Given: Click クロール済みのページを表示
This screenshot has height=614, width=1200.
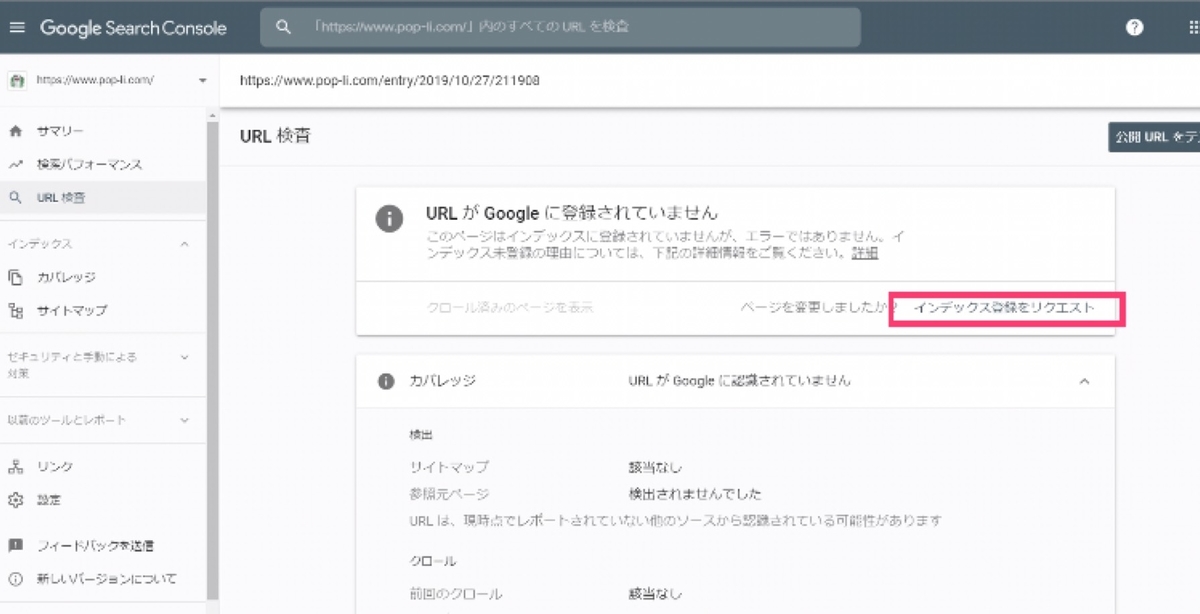Looking at the screenshot, I should [510, 307].
